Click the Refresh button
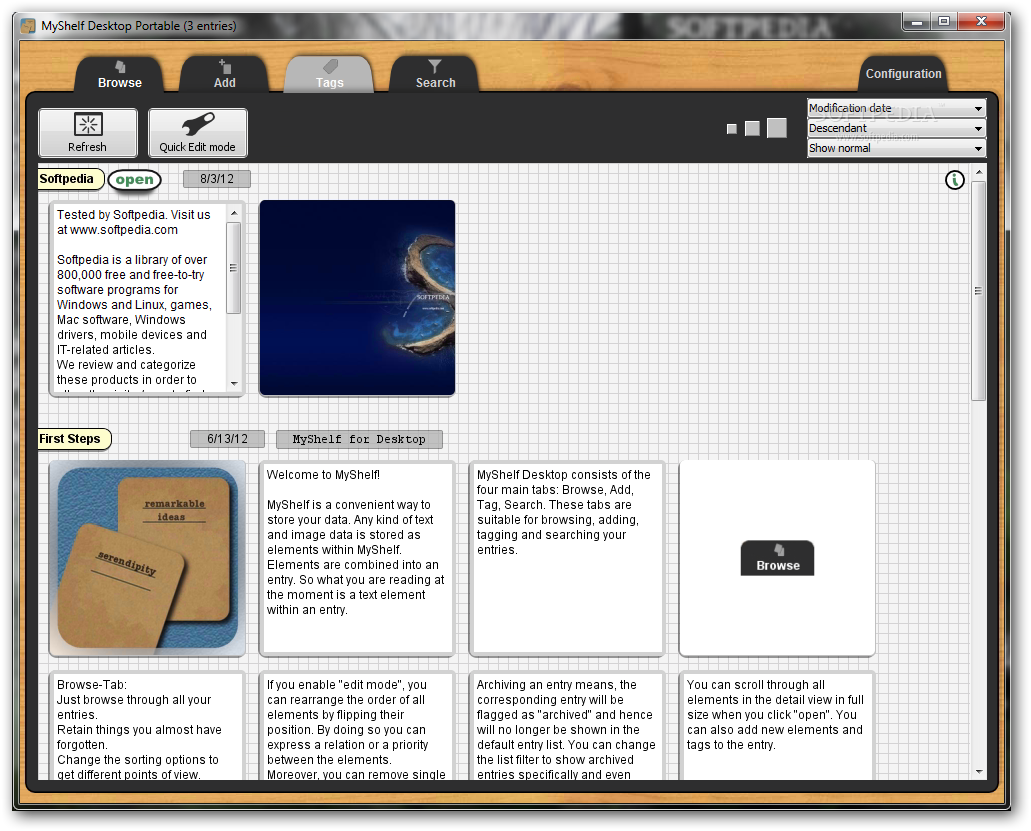 pos(88,133)
